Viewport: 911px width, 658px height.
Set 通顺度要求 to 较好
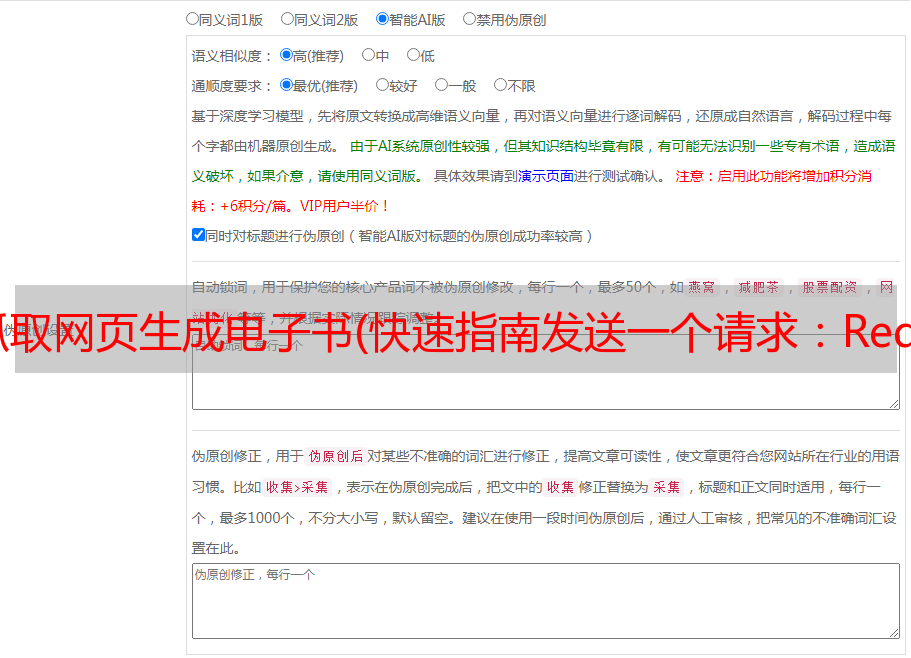(382, 86)
